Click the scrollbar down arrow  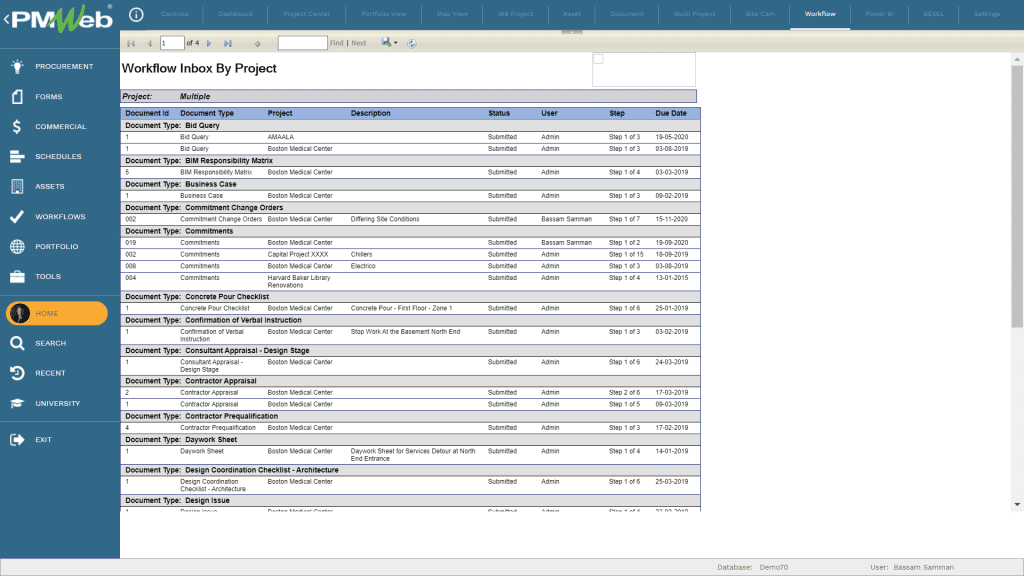tap(1017, 505)
